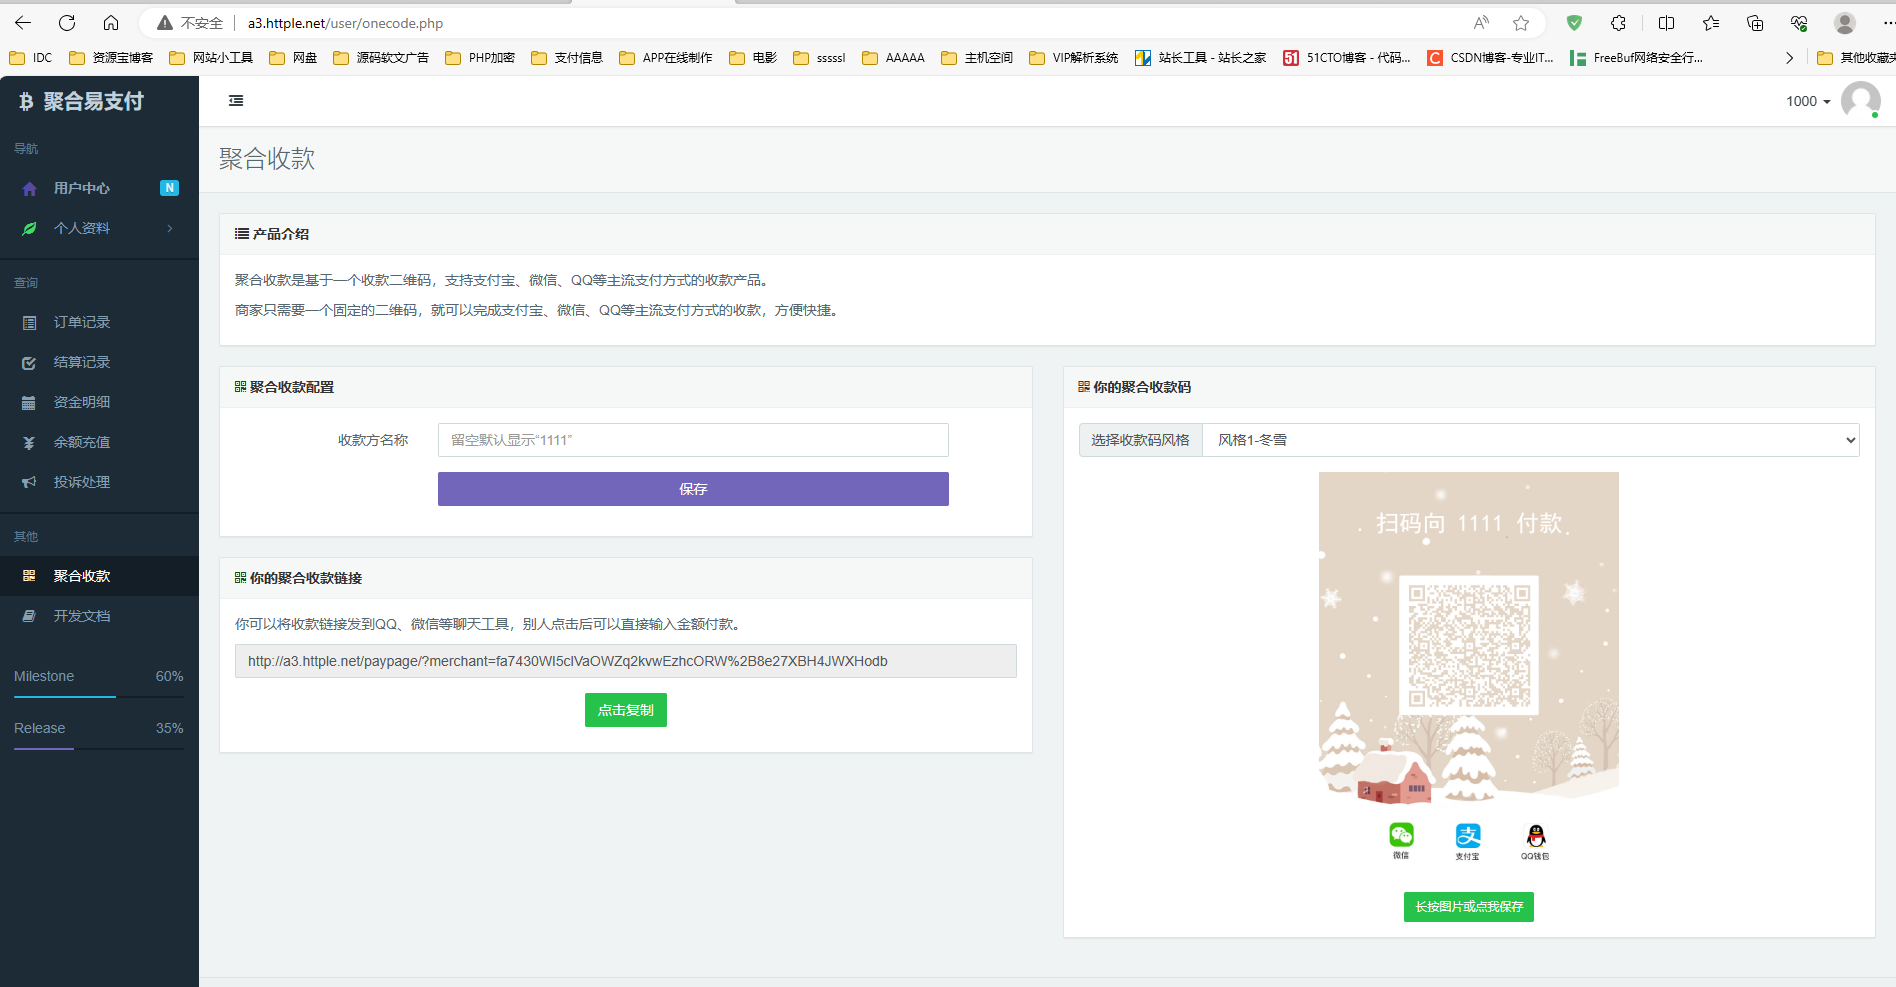Open browser profile avatar icon

[x=1845, y=23]
